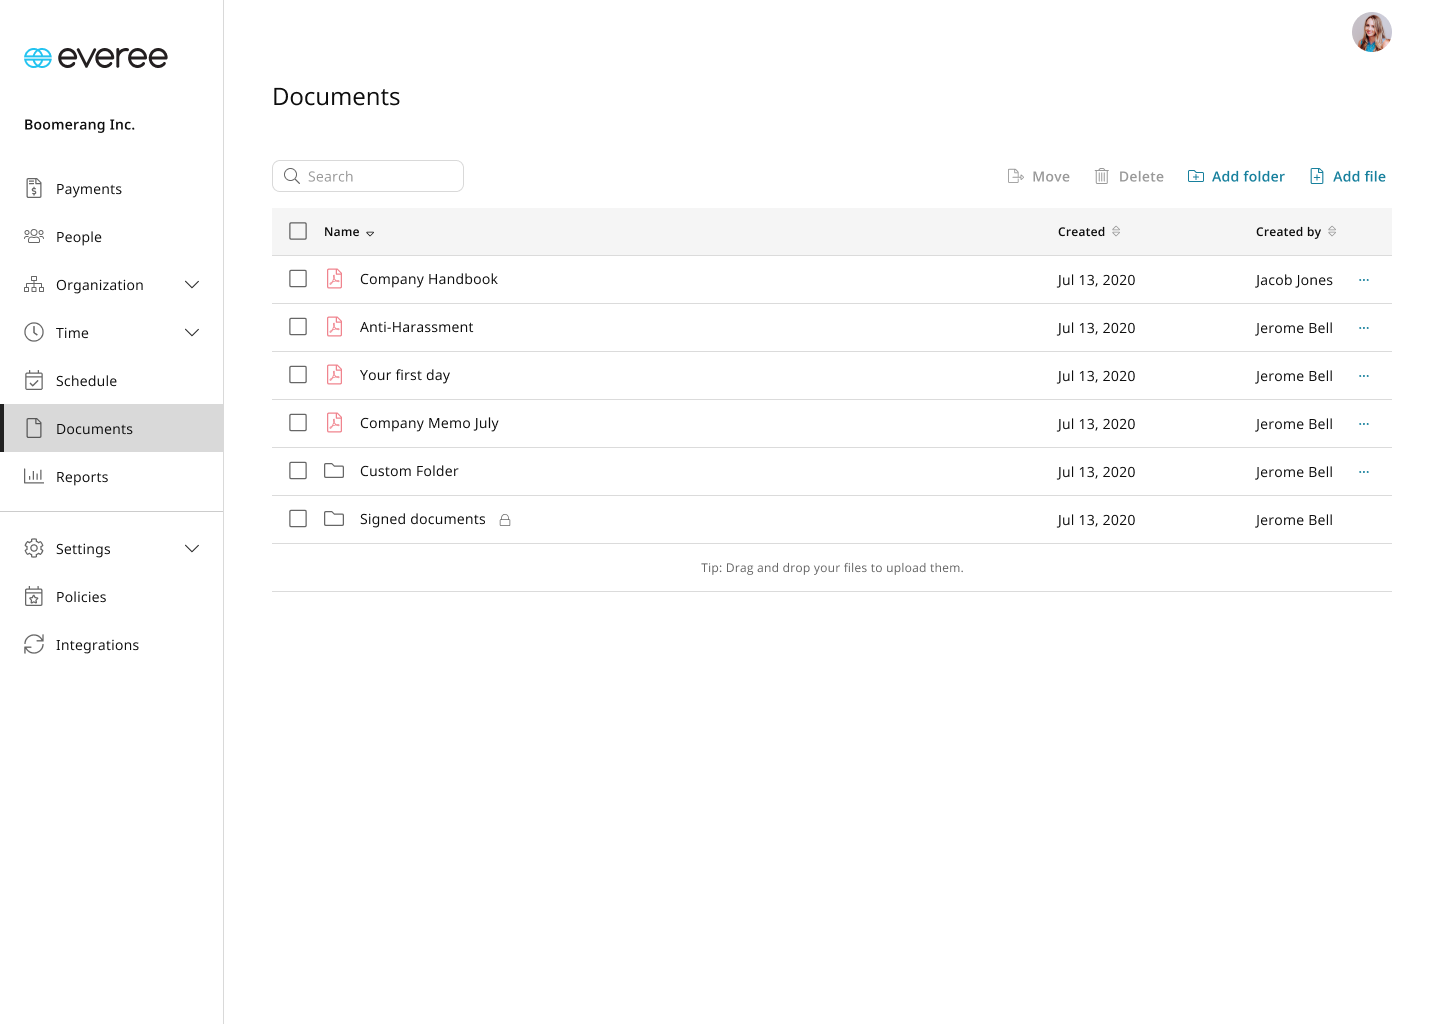This screenshot has width=1440, height=1024.
Task: Click the lock icon next to Signed documents
Action: point(505,520)
